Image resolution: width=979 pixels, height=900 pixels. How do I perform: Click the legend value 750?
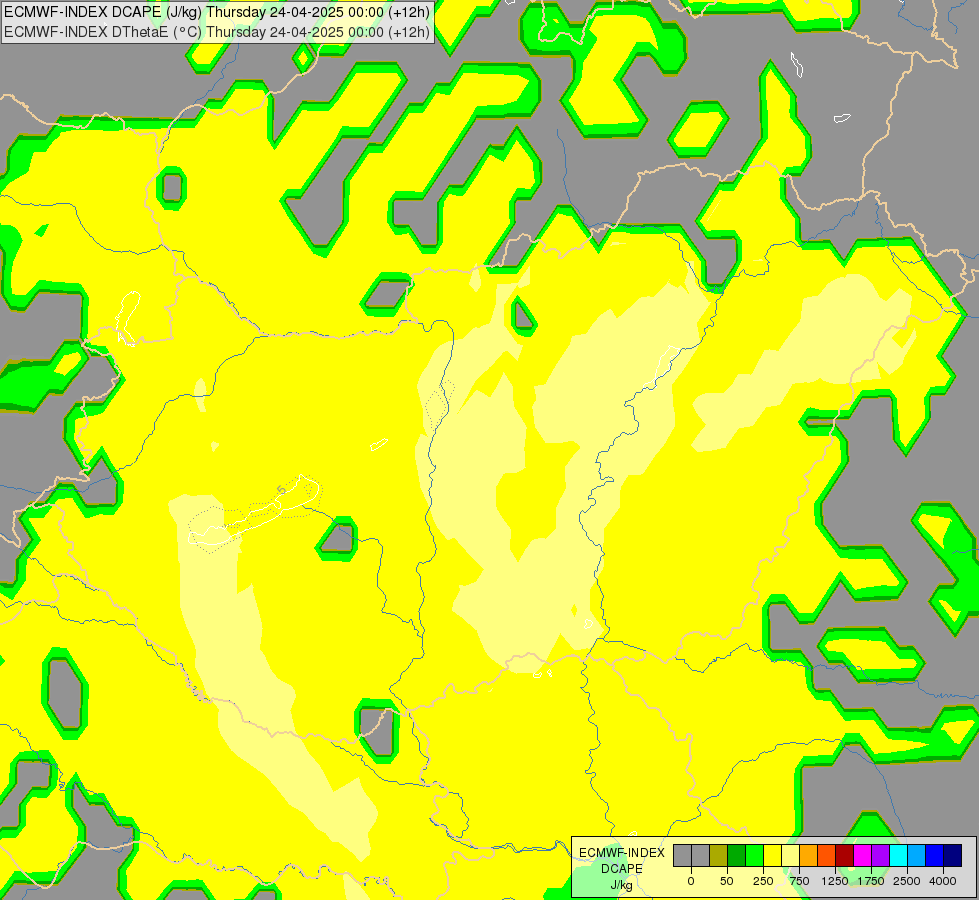[x=799, y=881]
